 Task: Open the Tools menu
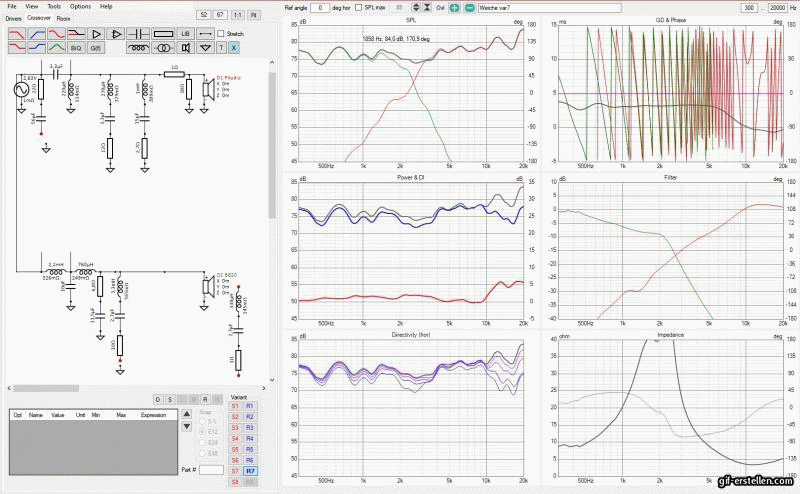click(53, 6)
